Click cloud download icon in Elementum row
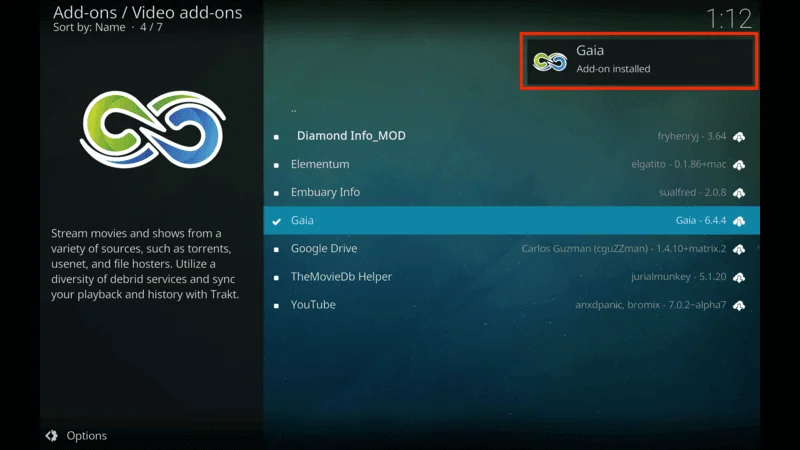The width and height of the screenshot is (800, 450). coord(739,165)
